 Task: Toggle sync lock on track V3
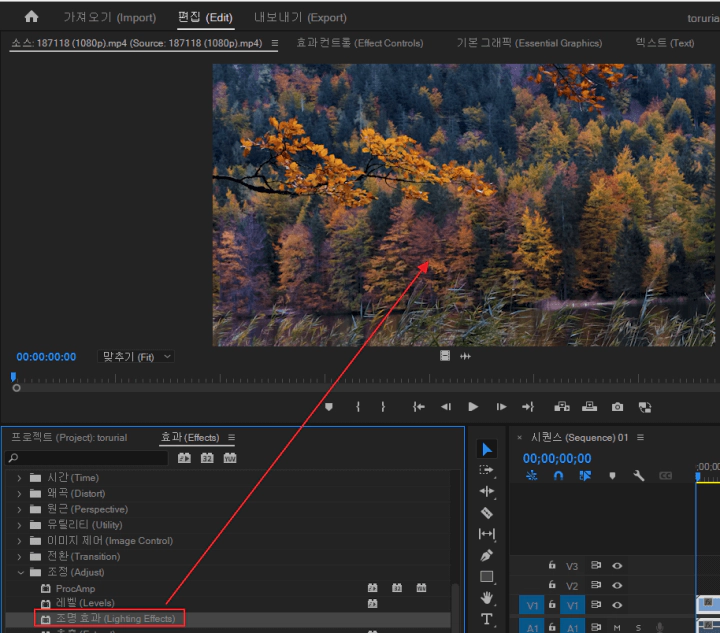pyautogui.click(x=596, y=565)
